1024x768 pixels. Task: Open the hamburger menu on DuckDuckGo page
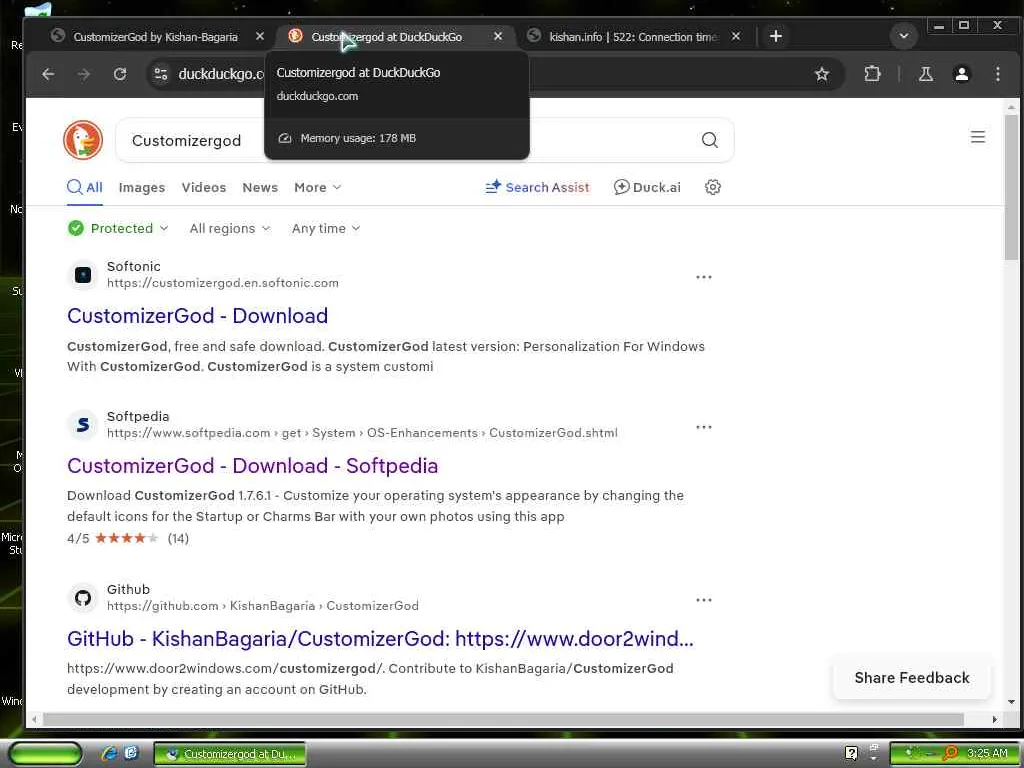pos(978,137)
